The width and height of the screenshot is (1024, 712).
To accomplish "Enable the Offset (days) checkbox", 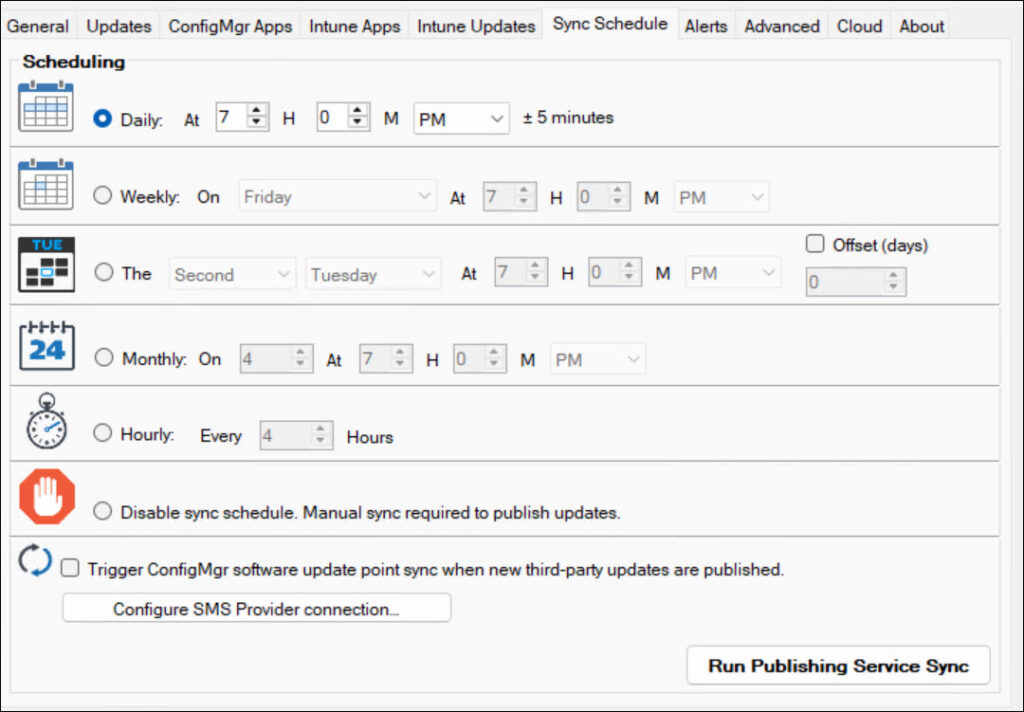I will [815, 244].
